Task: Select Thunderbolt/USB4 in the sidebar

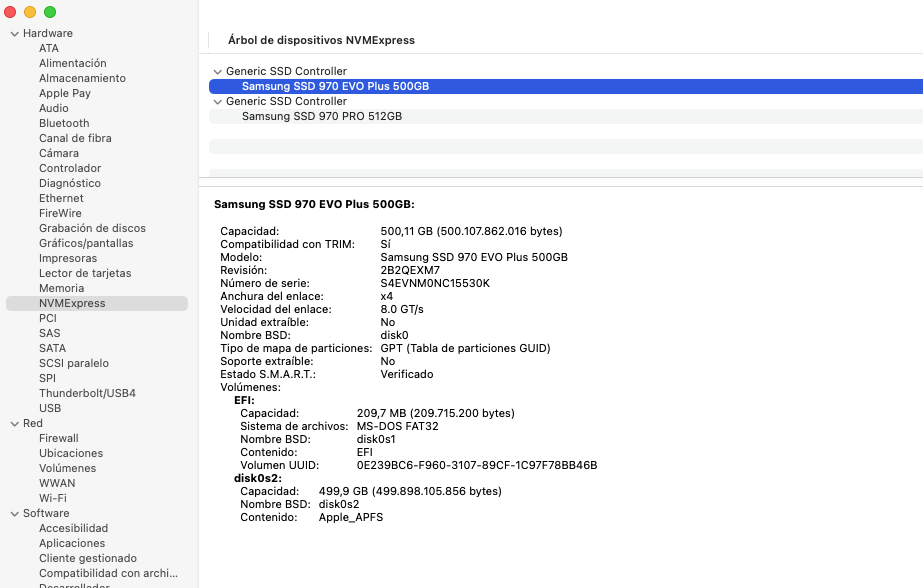Action: pyautogui.click(x=87, y=393)
